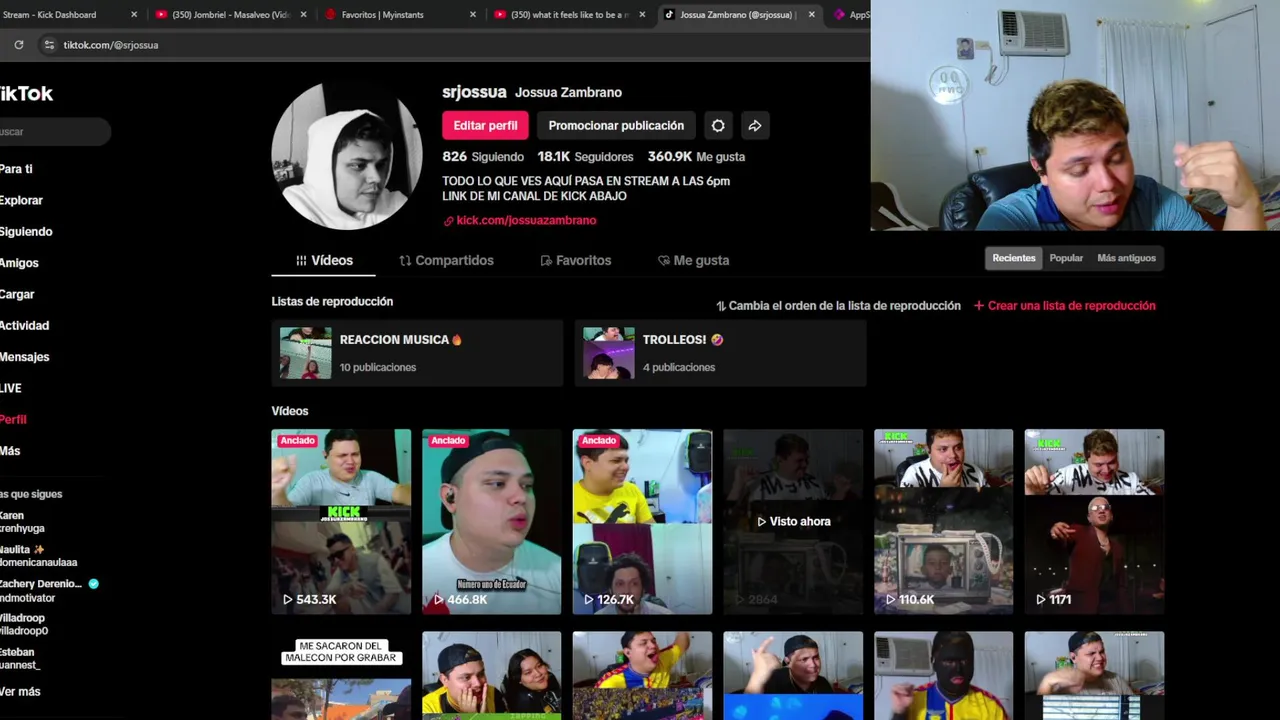1280x720 pixels.
Task: Switch to what it feels like YouTube tab
Action: (570, 15)
